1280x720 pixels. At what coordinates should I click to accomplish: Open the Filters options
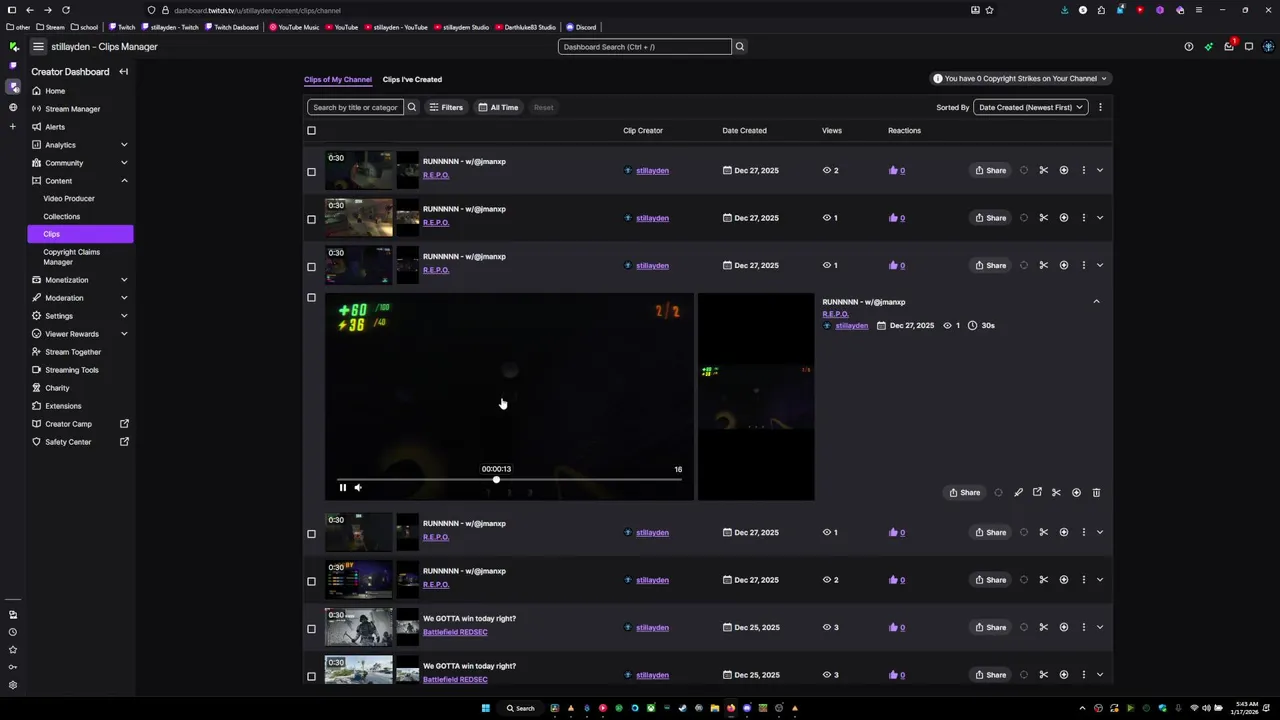click(446, 107)
